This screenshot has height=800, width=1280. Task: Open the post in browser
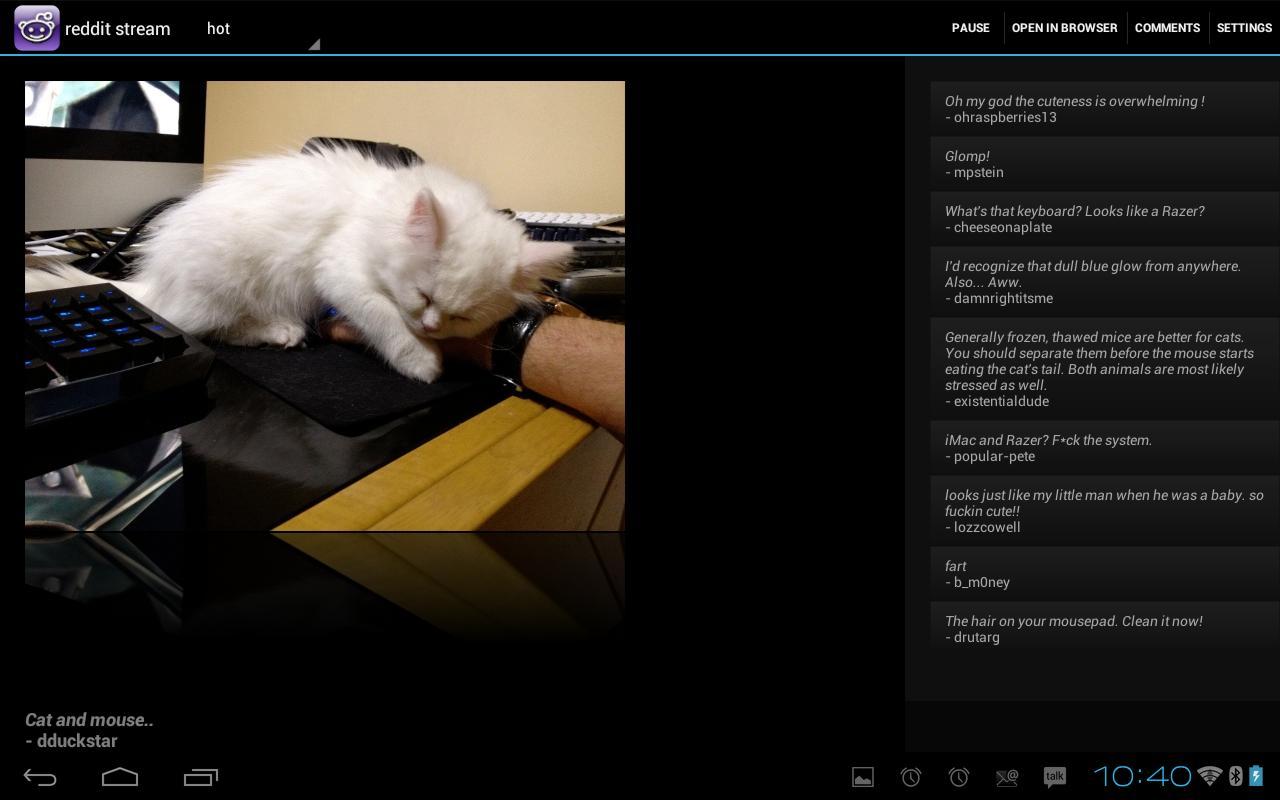(x=1065, y=28)
